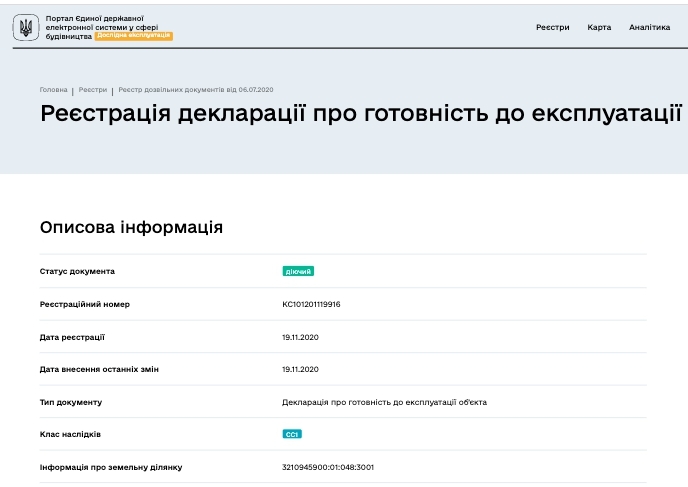
Task: Click the page heading 'Реєстрація декларації про готовність'
Action: (x=361, y=113)
